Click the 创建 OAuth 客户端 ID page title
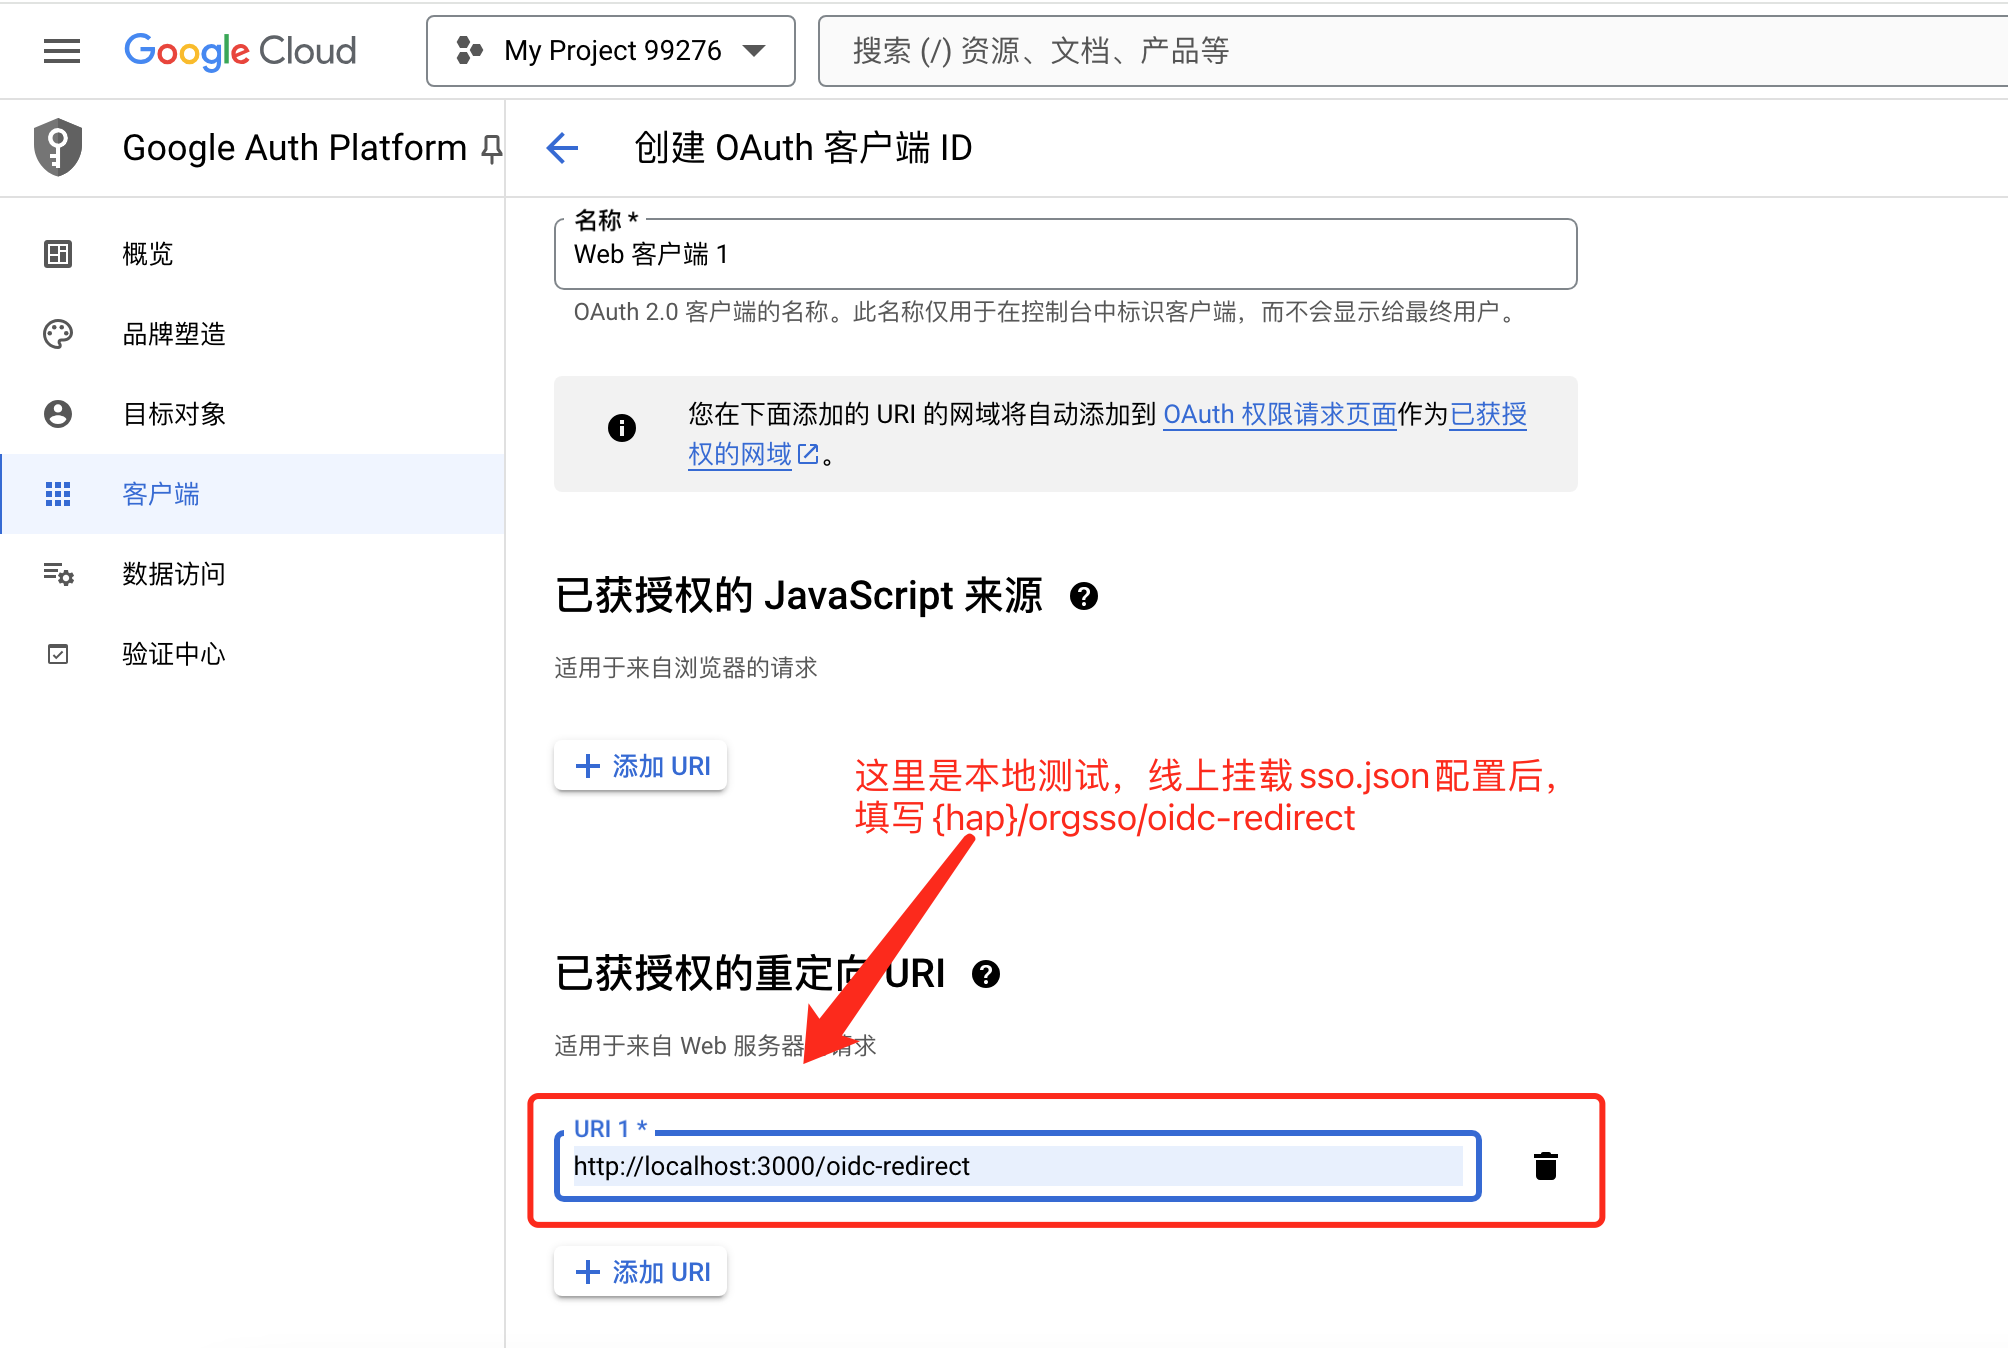This screenshot has width=2008, height=1348. point(803,148)
